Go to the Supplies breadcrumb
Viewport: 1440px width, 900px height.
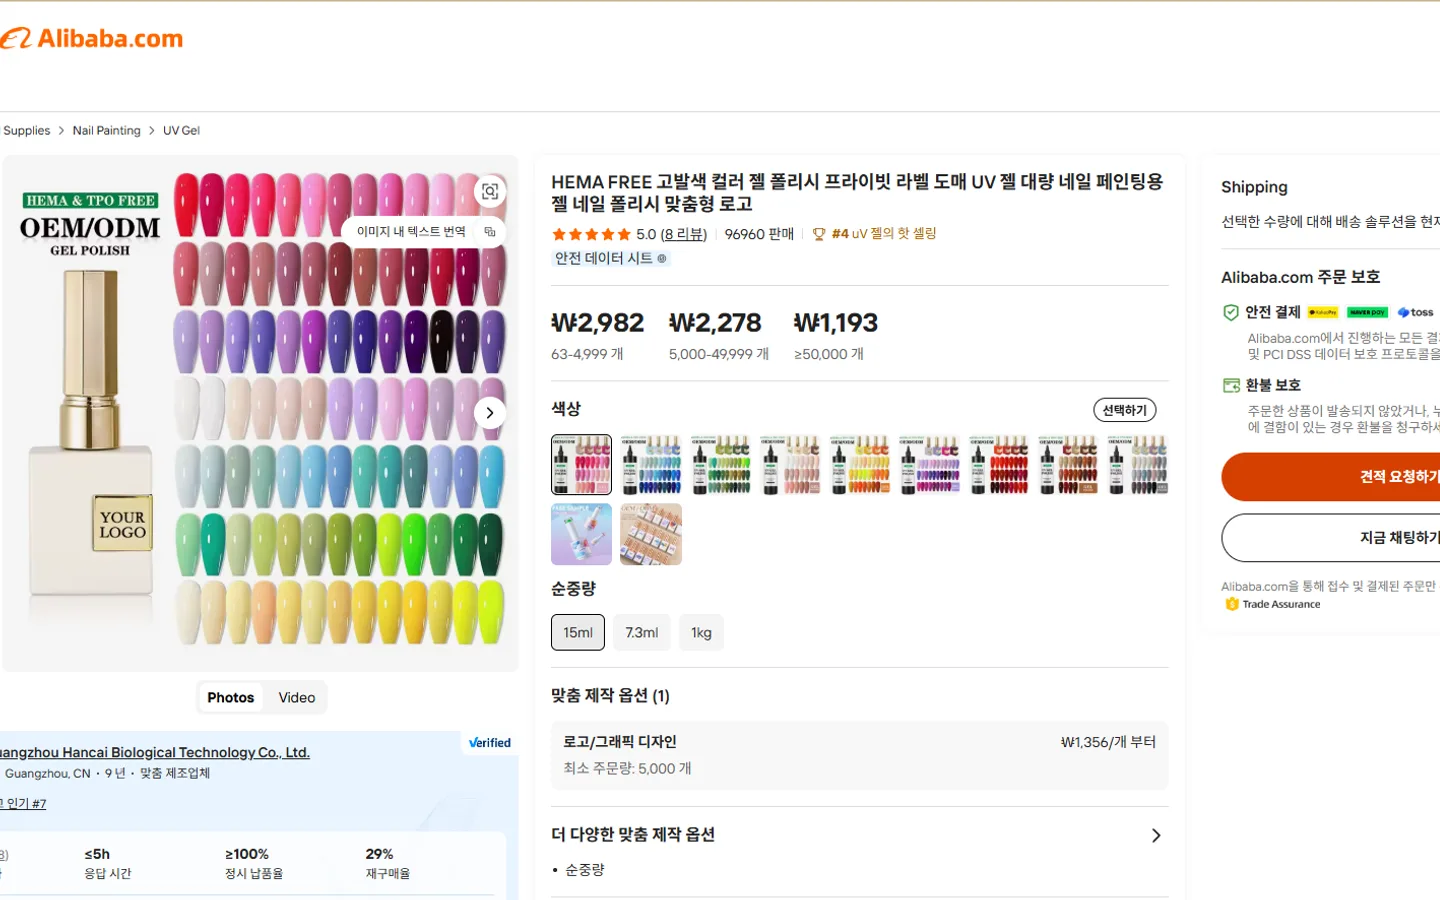coord(26,131)
